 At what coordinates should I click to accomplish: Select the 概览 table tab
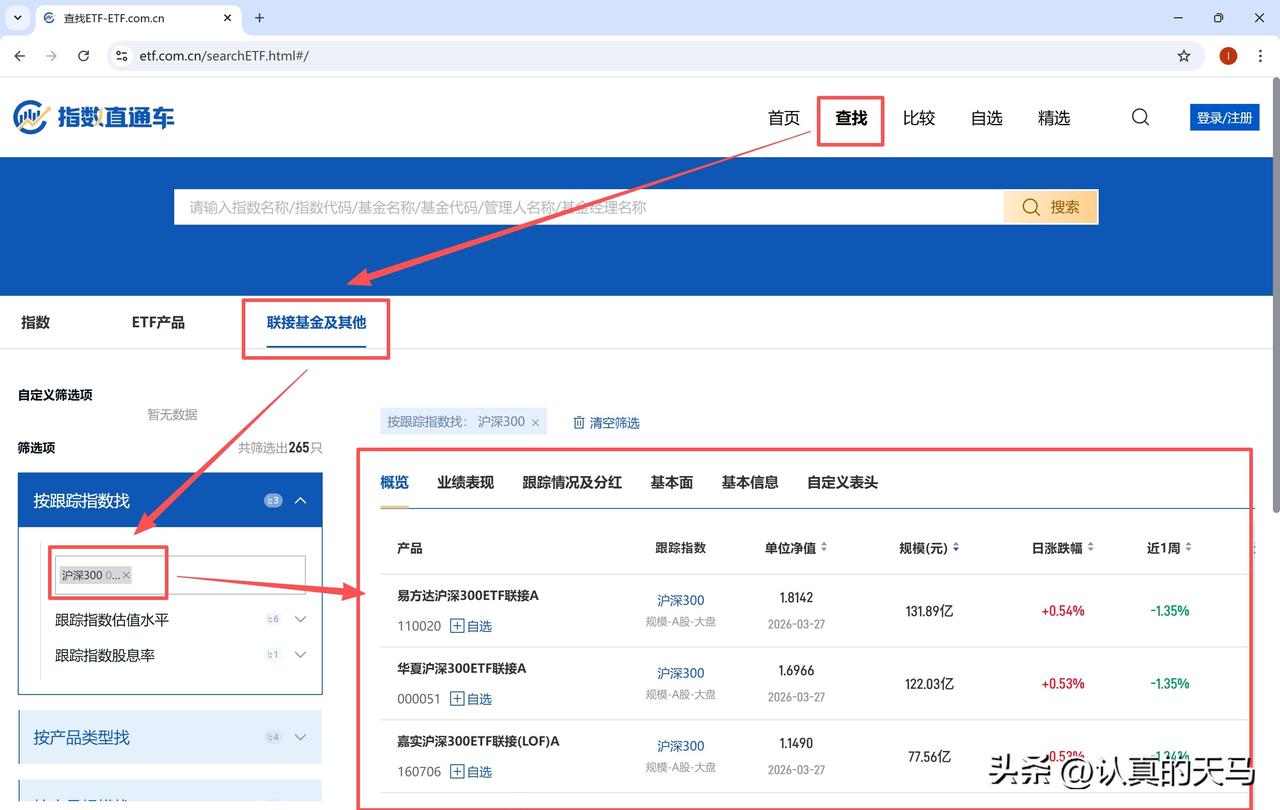coord(395,482)
